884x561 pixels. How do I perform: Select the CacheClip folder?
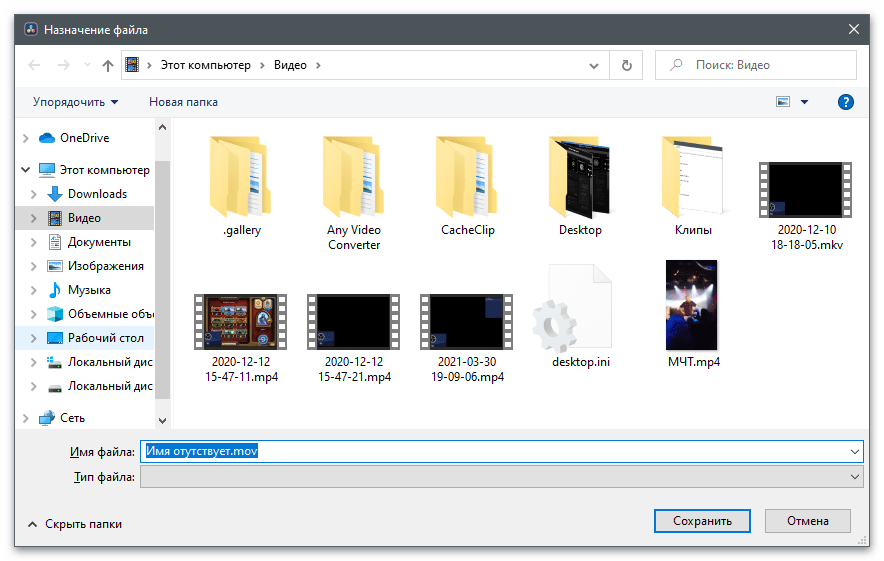[467, 178]
